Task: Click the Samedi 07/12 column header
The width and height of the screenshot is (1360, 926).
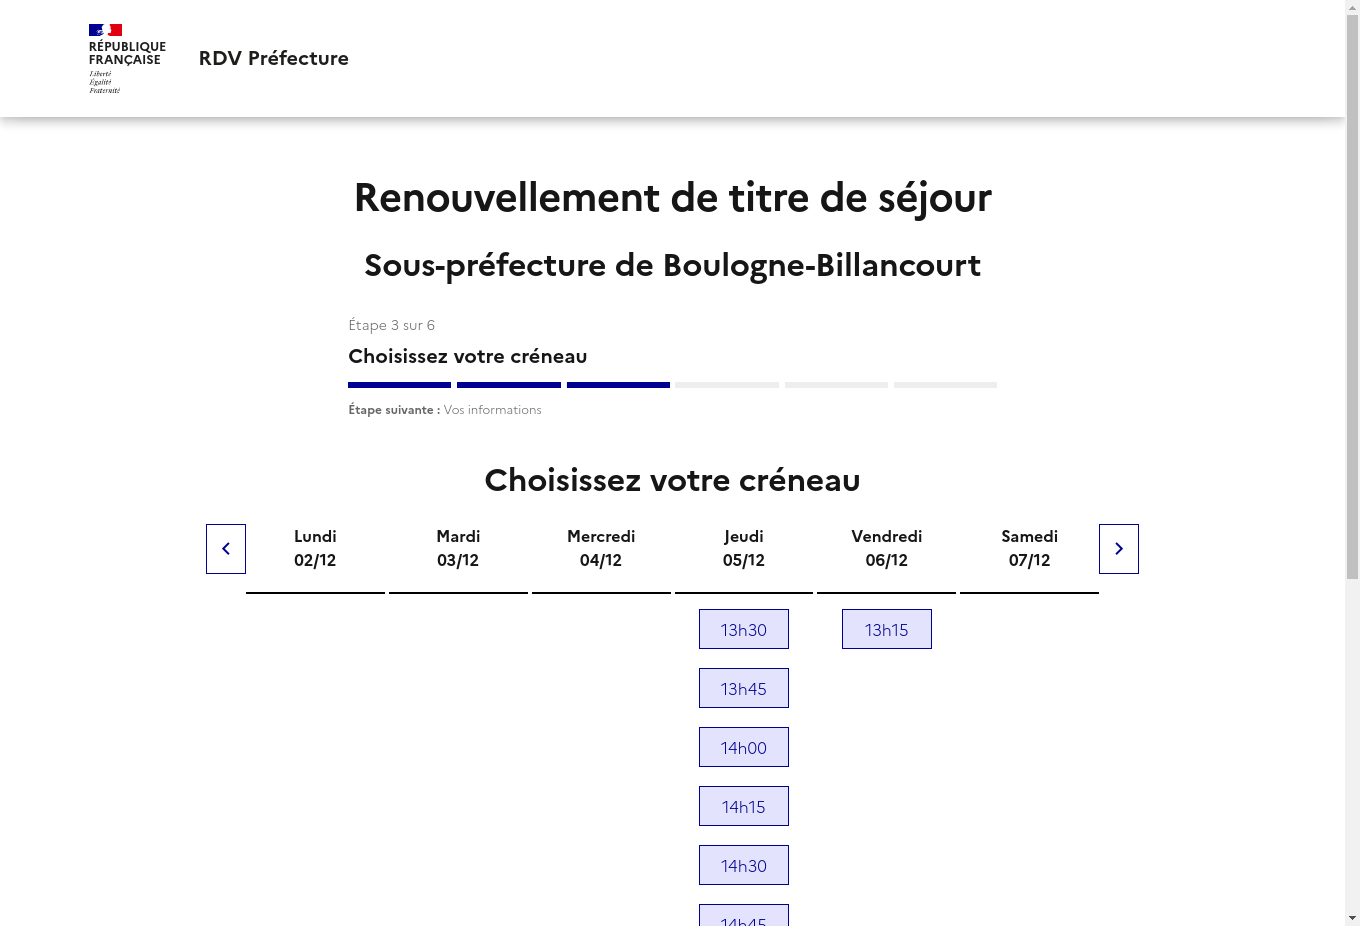Action: coord(1030,548)
